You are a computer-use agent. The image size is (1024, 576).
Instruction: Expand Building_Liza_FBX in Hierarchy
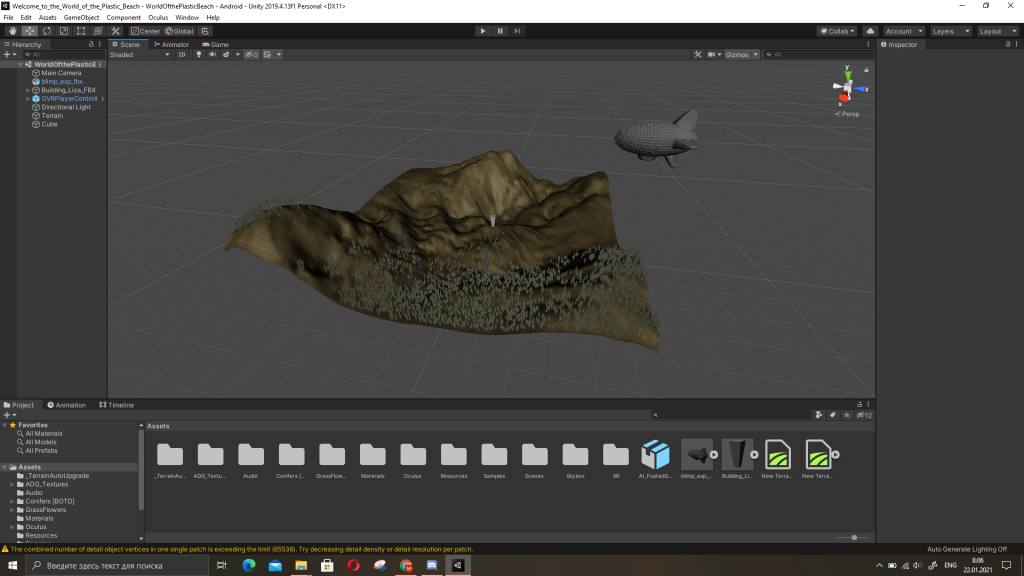point(28,90)
